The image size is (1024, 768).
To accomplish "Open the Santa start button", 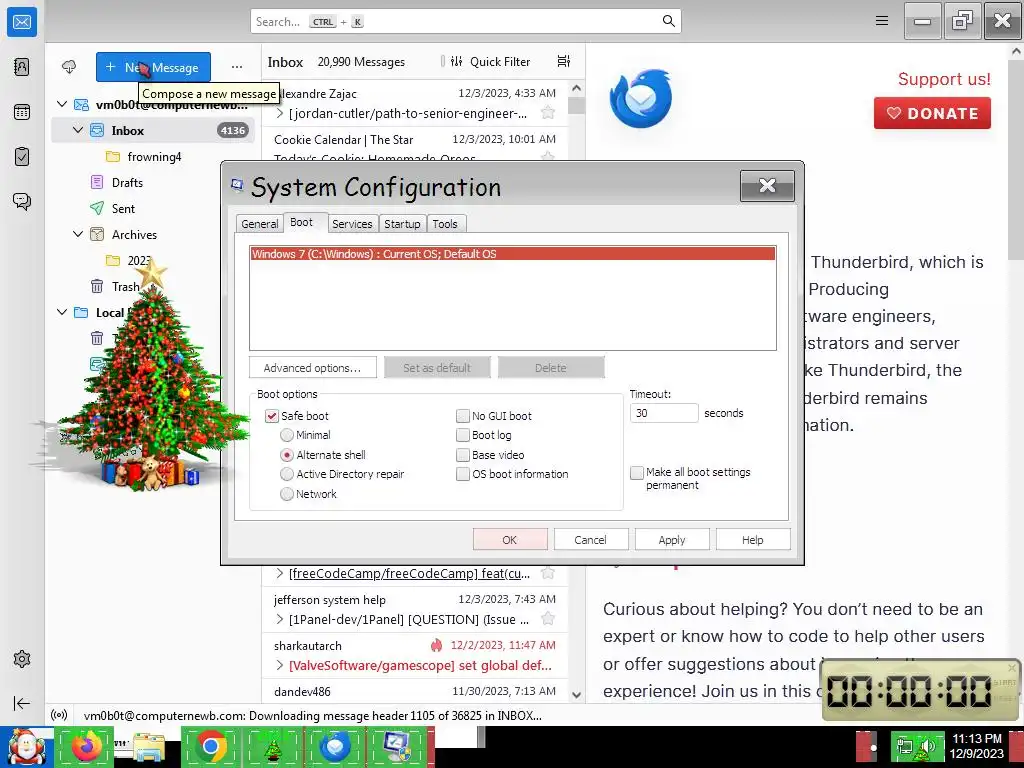I will (x=27, y=746).
